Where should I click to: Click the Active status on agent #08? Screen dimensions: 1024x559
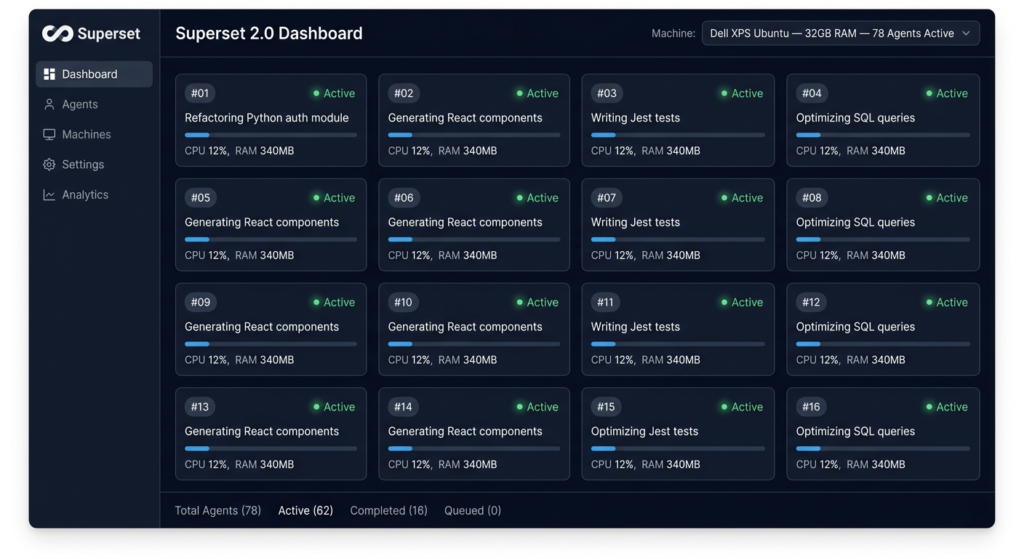point(947,198)
